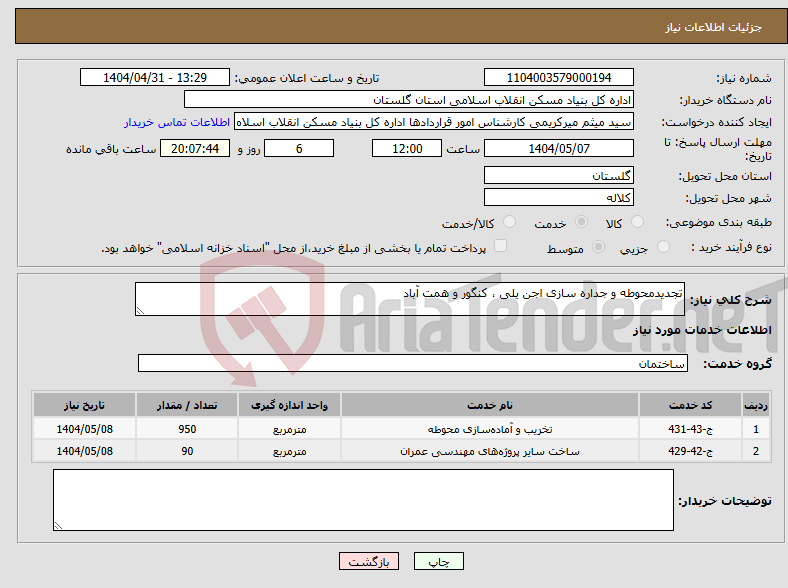Select service code ج-42-429 cell

click(691, 451)
